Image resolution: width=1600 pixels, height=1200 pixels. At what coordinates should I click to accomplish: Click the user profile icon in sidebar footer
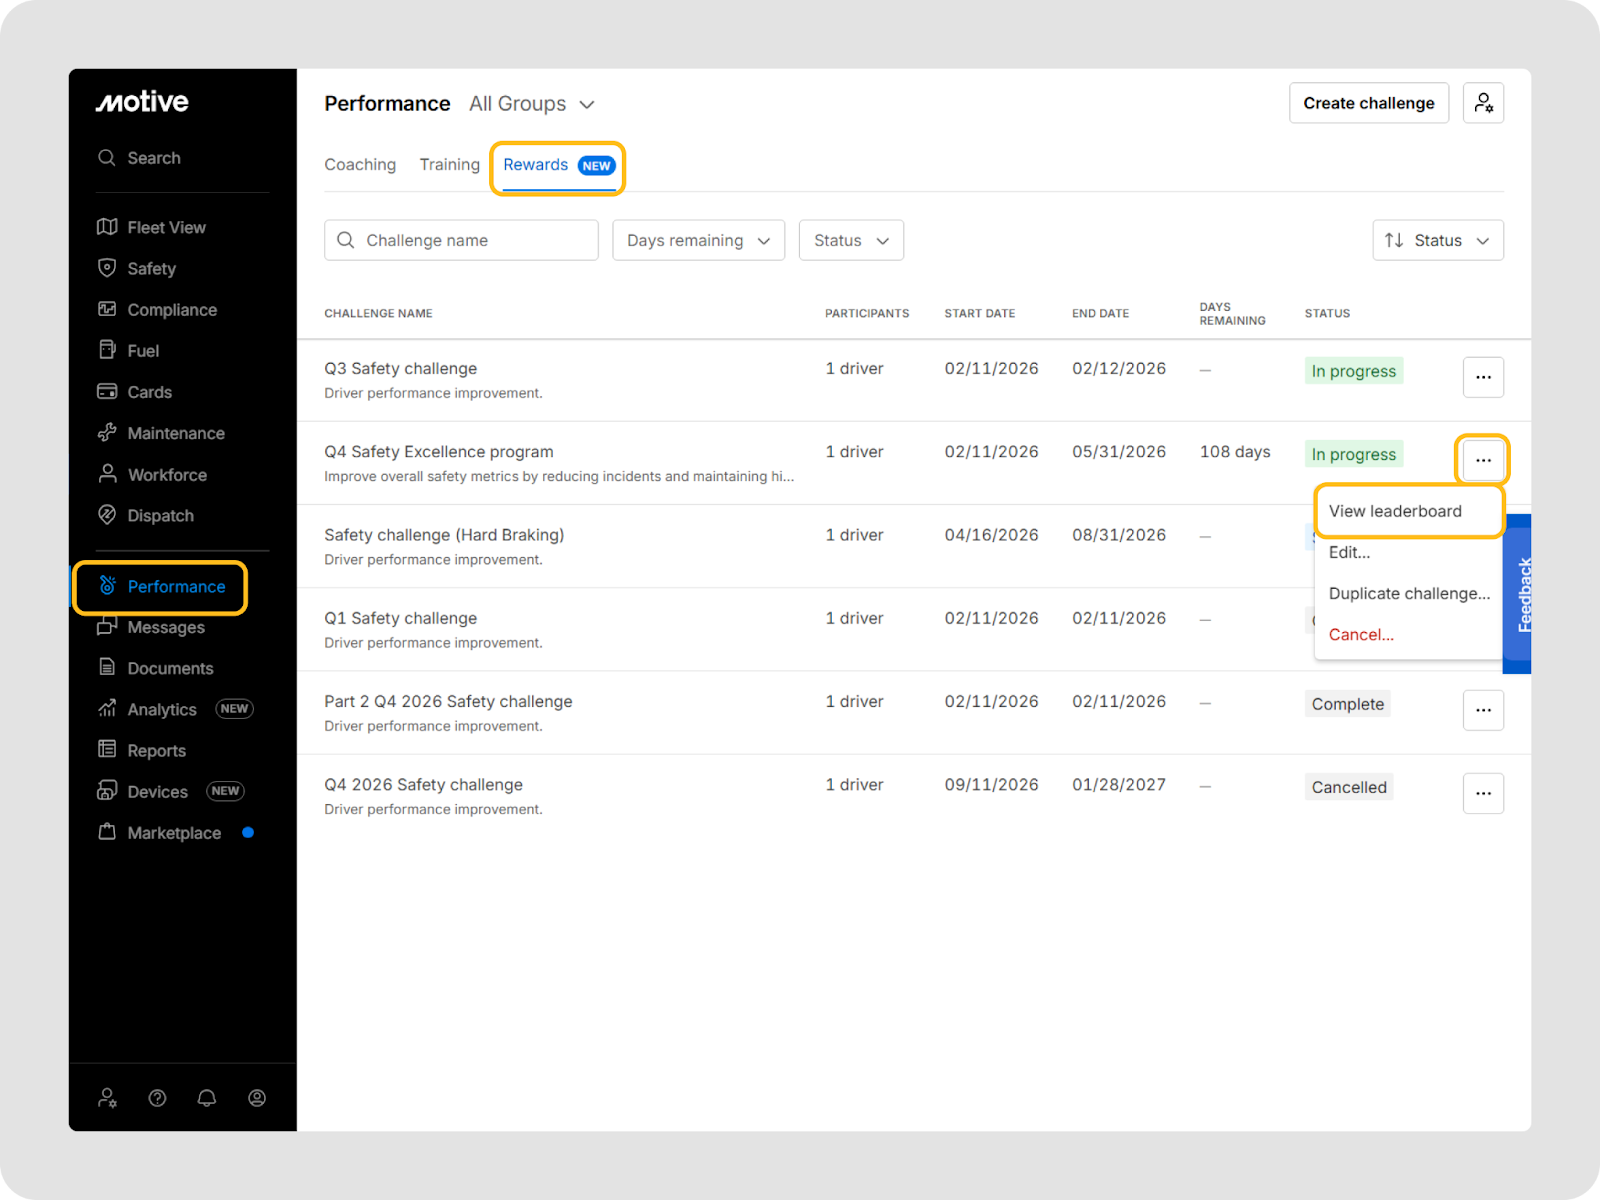pyautogui.click(x=257, y=1098)
